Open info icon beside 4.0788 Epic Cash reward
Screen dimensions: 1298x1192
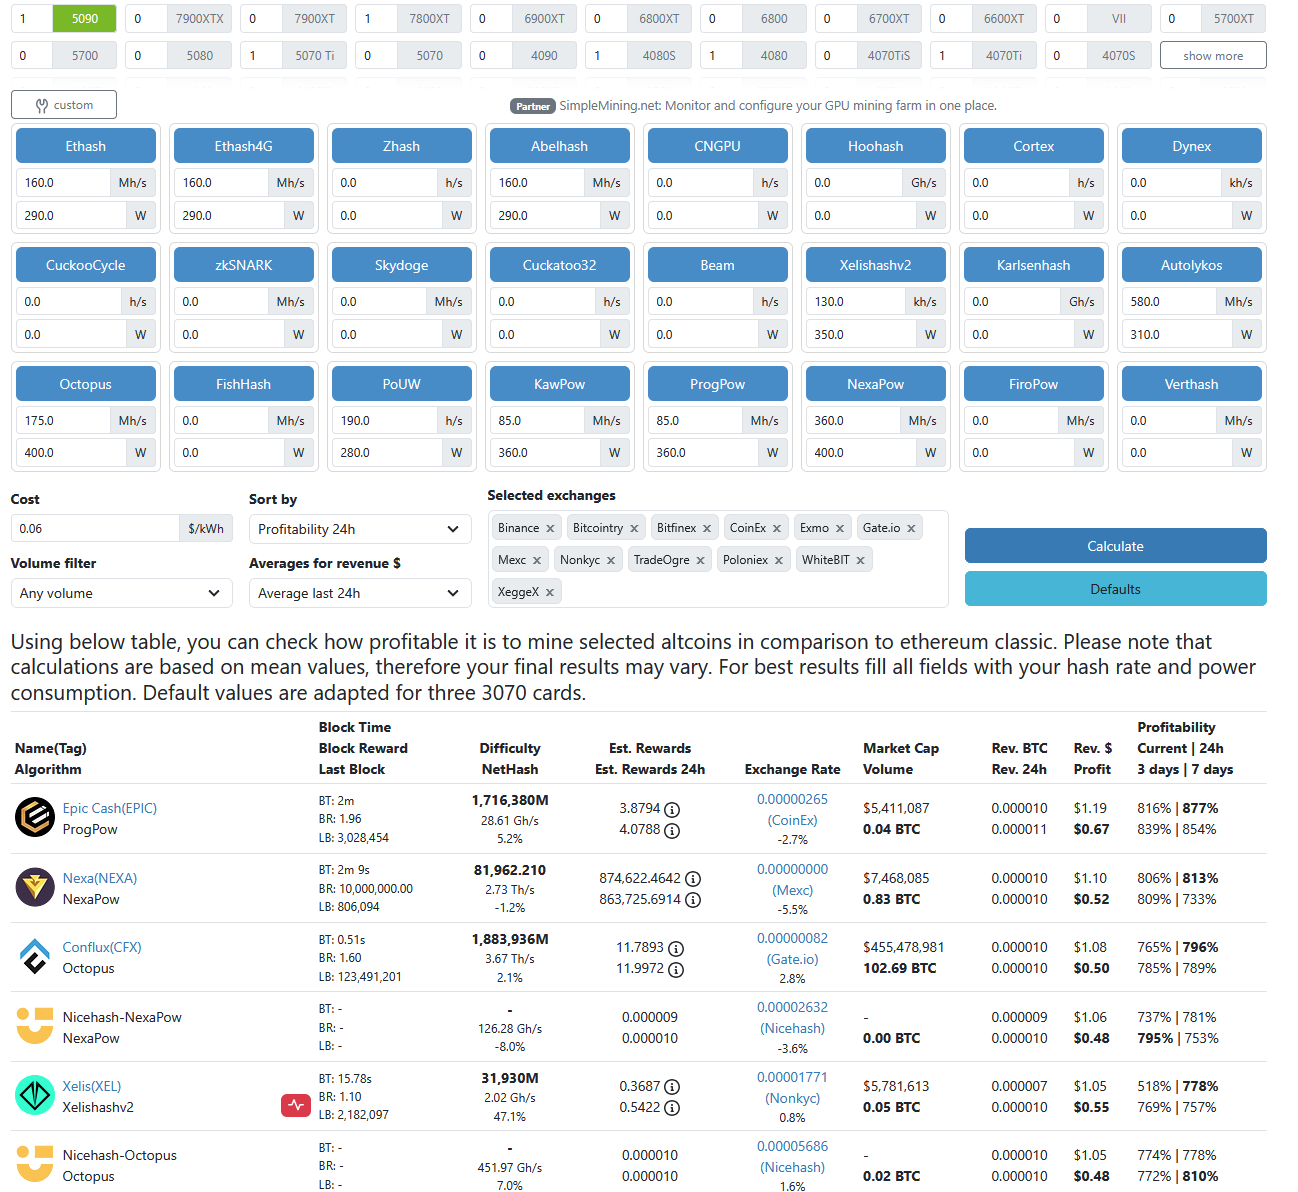[672, 830]
